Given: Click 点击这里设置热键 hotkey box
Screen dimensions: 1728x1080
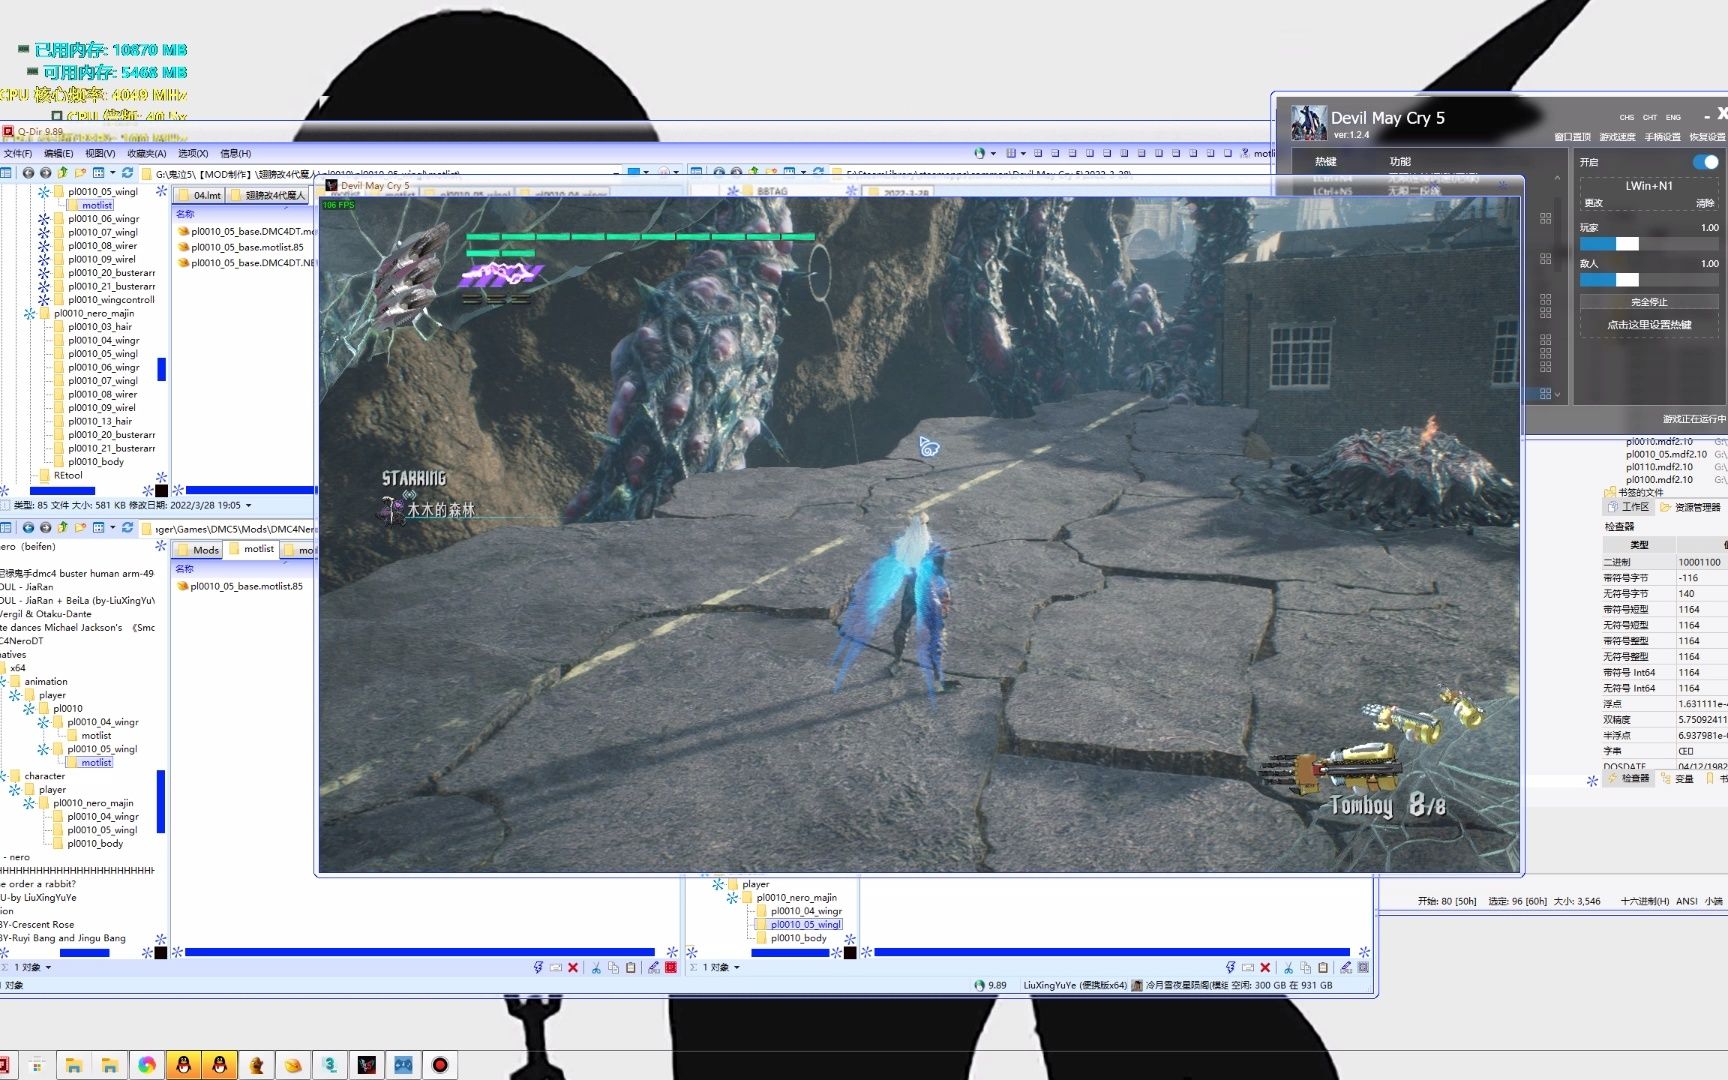Looking at the screenshot, I should [1649, 325].
